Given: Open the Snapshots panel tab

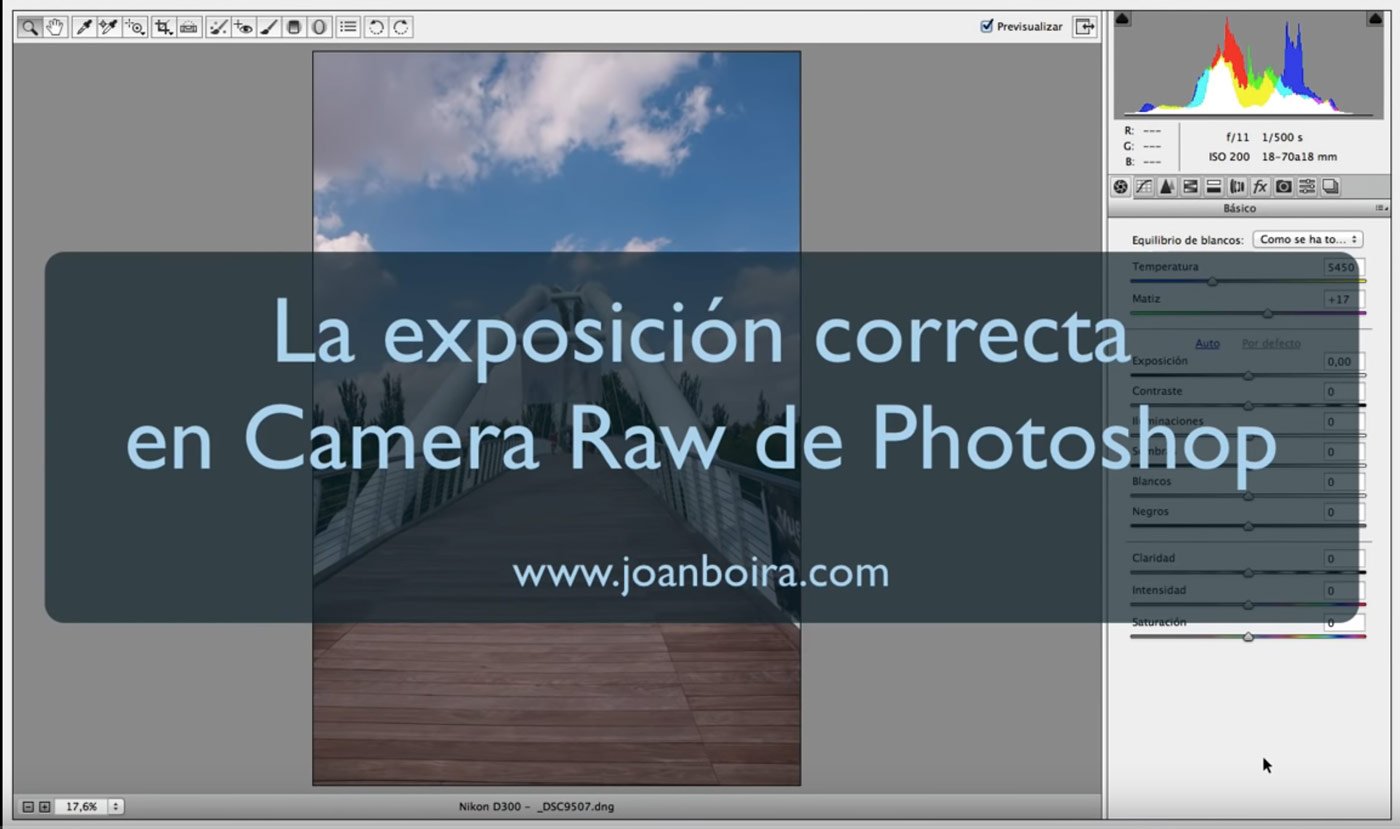Looking at the screenshot, I should (x=1330, y=187).
